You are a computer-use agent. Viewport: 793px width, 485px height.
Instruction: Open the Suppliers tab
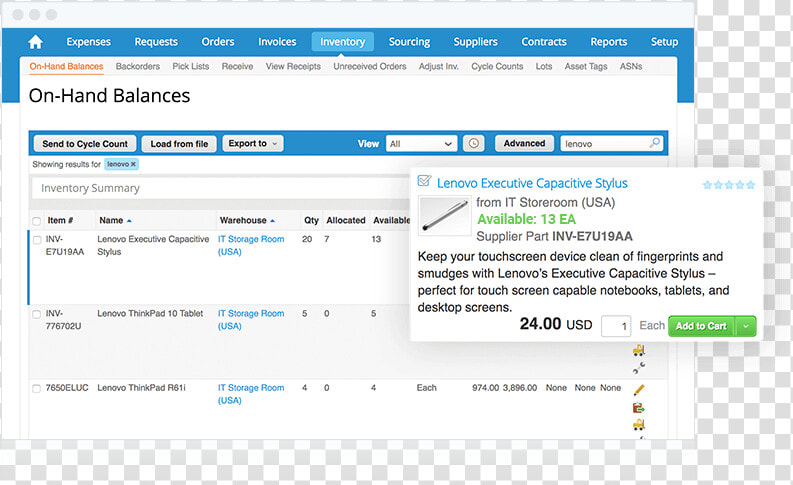pos(475,41)
